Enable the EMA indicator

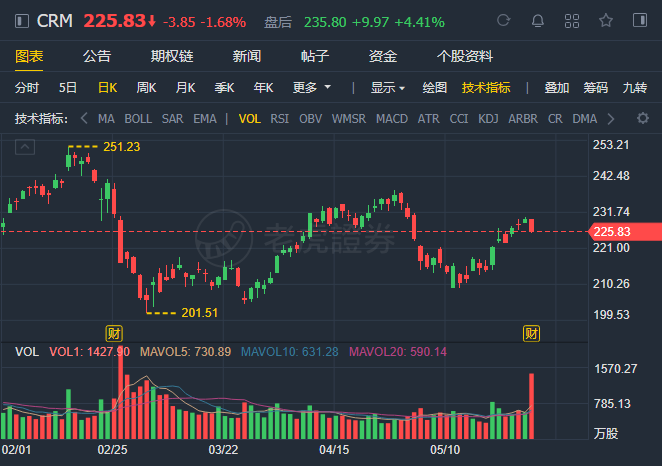[205, 119]
